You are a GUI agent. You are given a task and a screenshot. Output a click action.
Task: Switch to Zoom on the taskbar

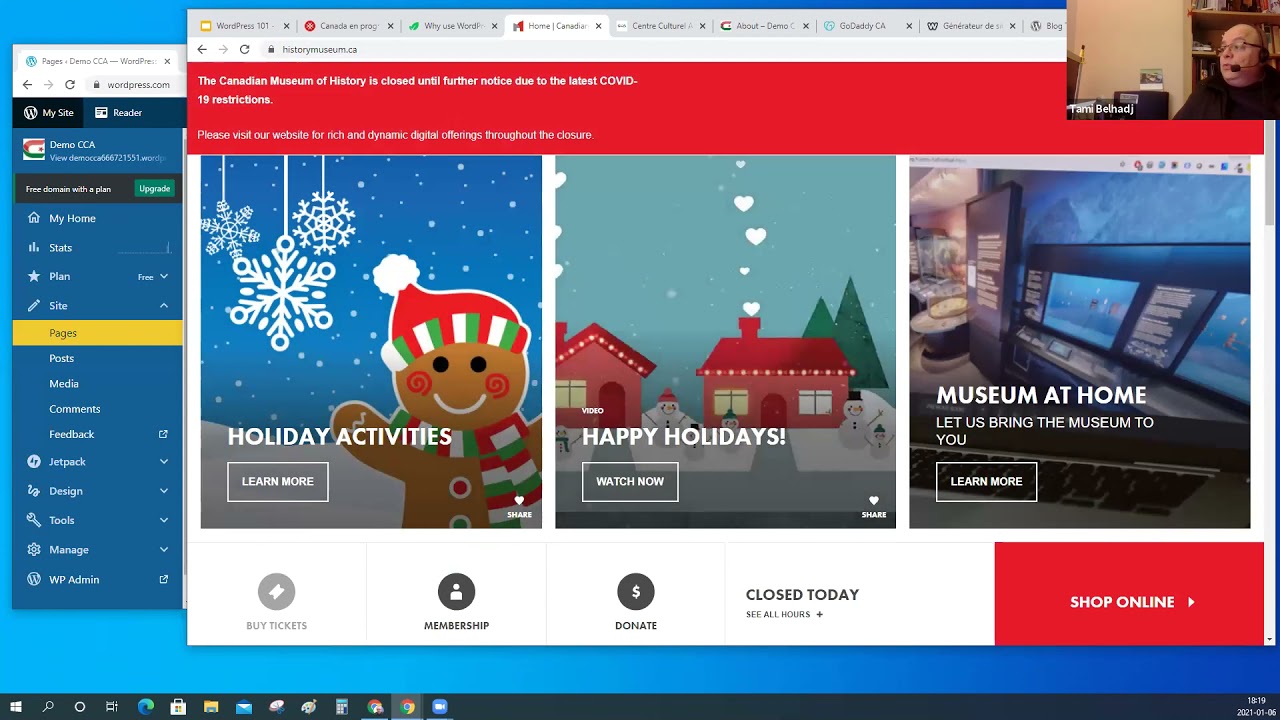(440, 707)
